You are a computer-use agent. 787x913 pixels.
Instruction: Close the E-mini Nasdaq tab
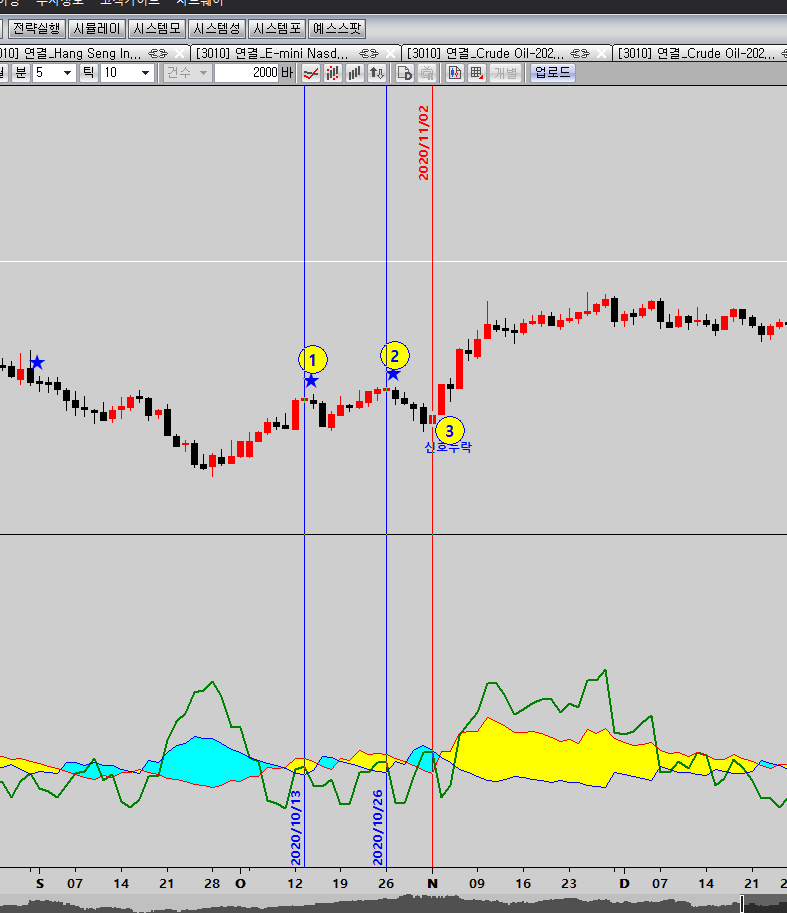pos(392,52)
